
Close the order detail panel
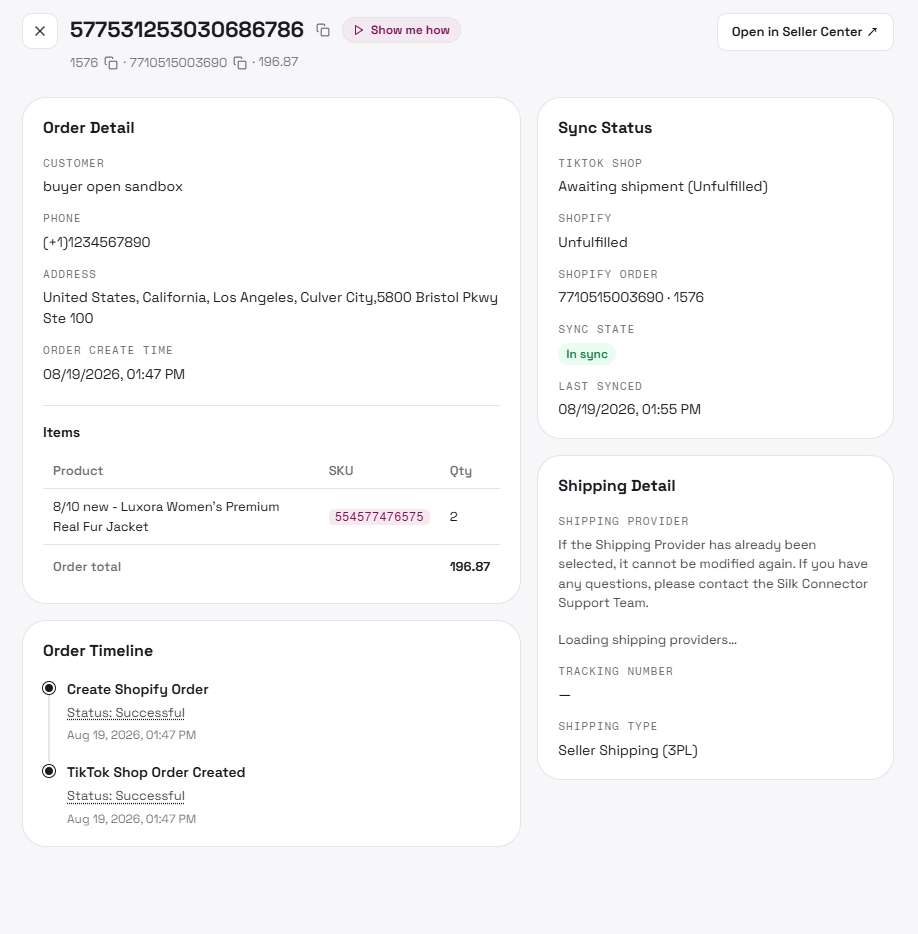pos(40,31)
